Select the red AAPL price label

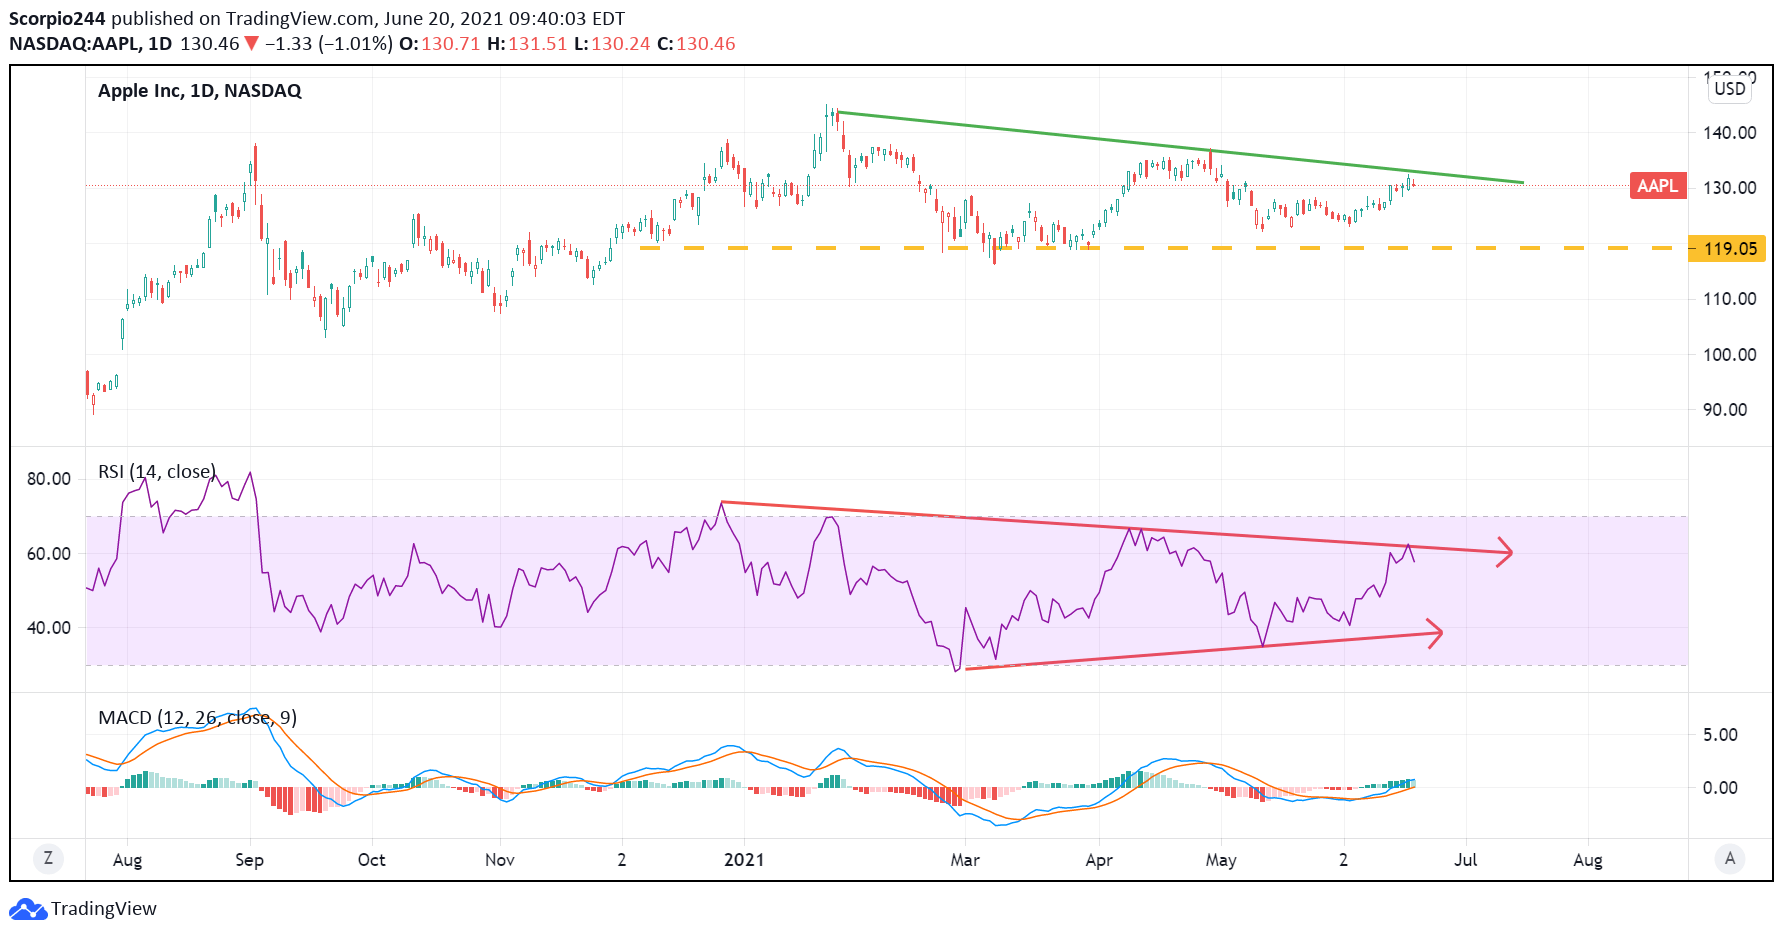1657,186
